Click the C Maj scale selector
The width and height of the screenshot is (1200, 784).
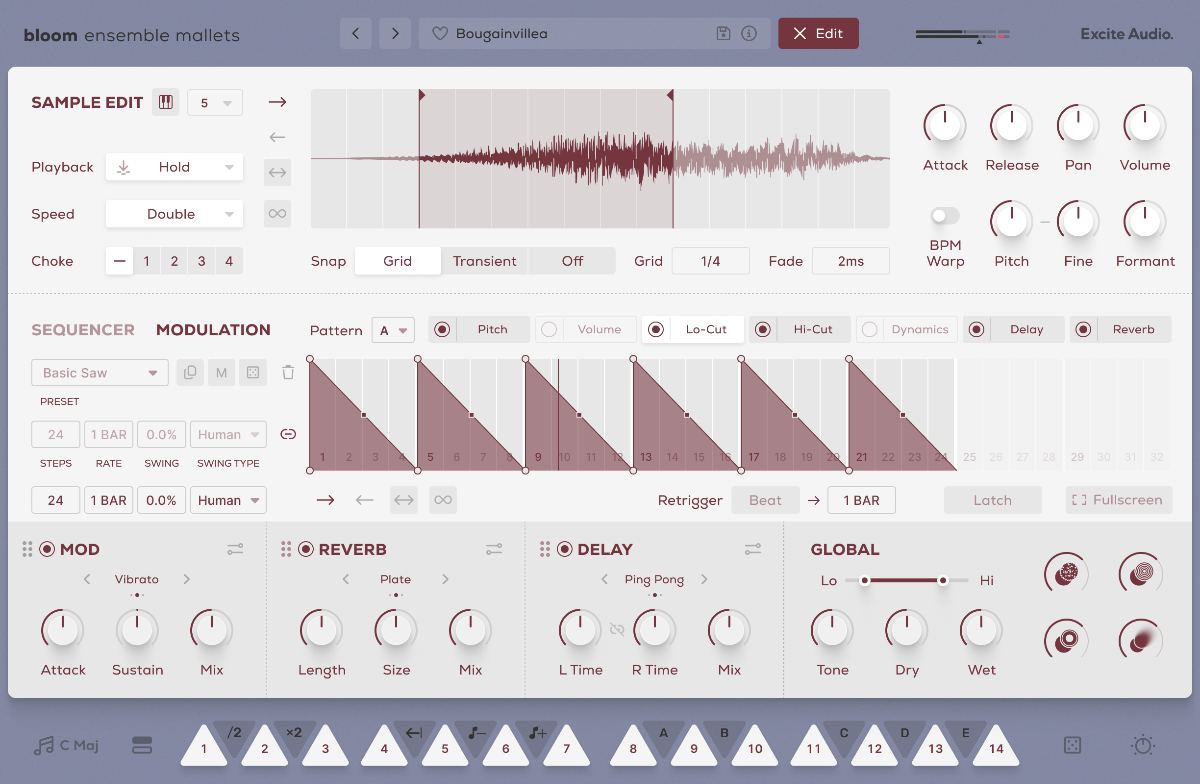(x=67, y=746)
